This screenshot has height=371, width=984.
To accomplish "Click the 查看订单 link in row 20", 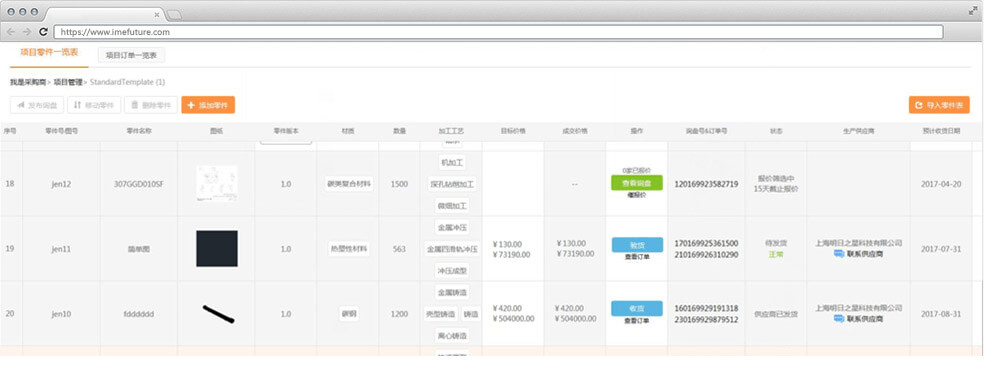I will 637,321.
